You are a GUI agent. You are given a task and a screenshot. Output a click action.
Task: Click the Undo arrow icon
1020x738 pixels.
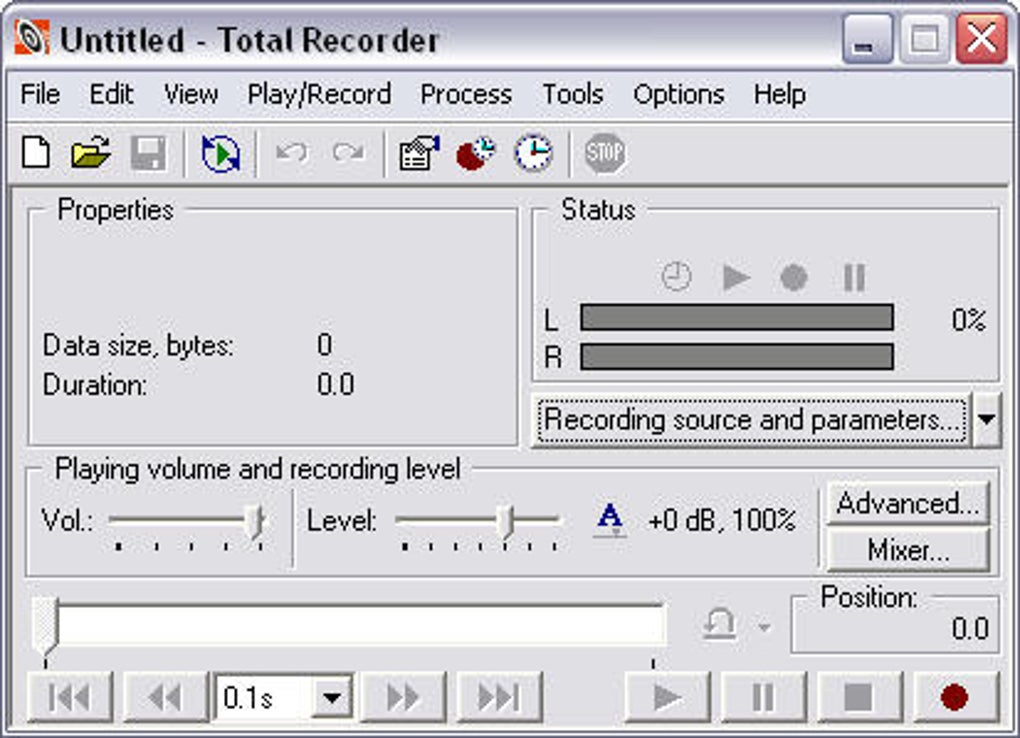(291, 153)
